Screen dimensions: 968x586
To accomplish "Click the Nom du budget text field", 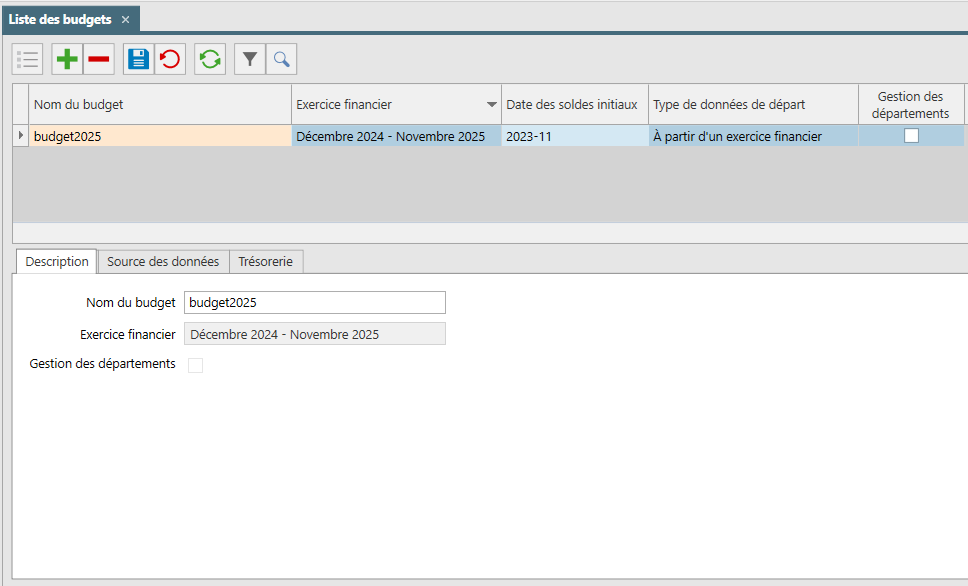I will pos(315,303).
